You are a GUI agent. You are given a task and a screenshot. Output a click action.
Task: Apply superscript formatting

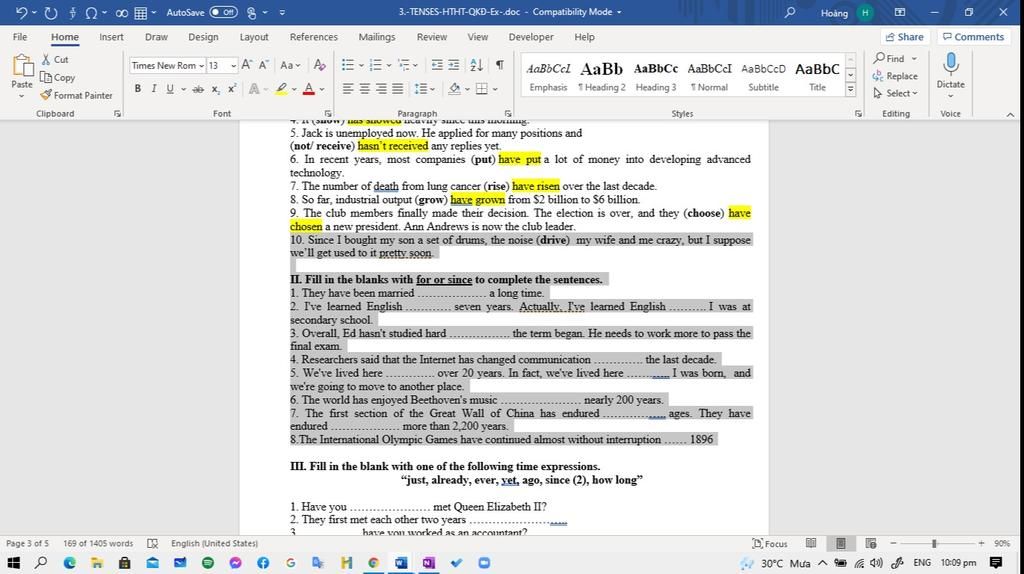(x=232, y=89)
